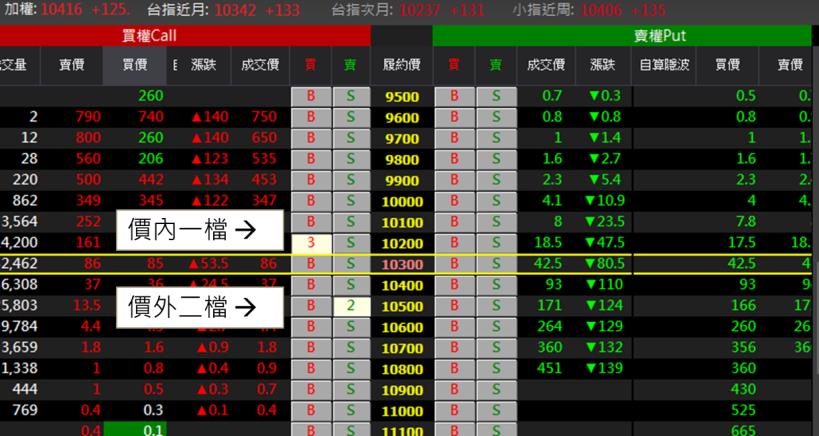
Task: Click the Put B button for strike 10300
Action: pyautogui.click(x=454, y=264)
